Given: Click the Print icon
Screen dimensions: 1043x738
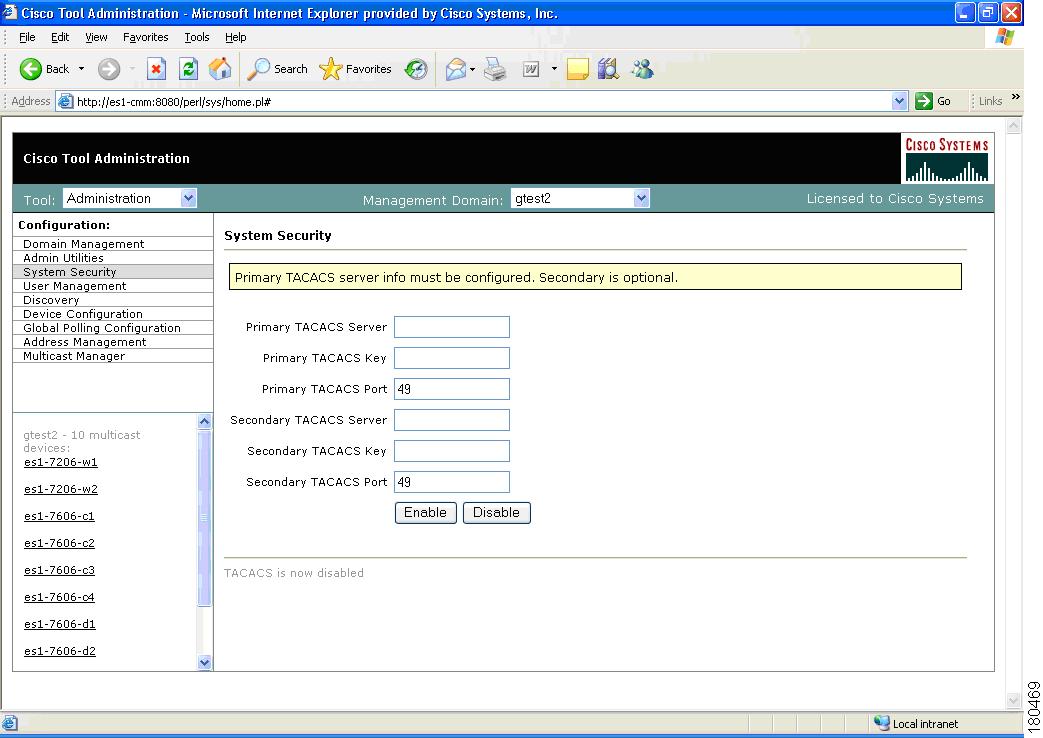Looking at the screenshot, I should [x=495, y=69].
